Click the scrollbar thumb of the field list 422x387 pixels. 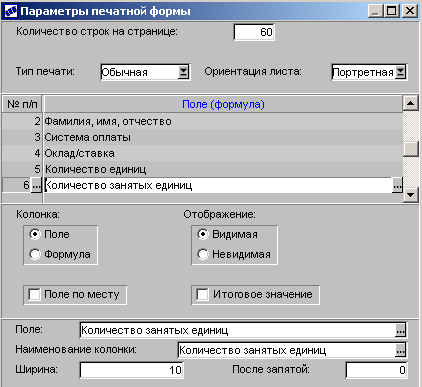click(411, 149)
